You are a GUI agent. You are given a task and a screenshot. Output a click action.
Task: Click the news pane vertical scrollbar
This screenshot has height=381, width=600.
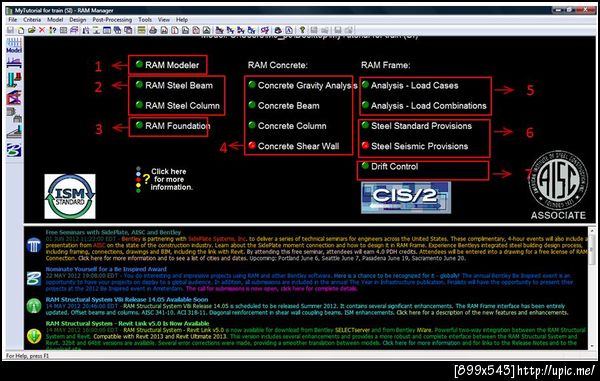[592, 288]
